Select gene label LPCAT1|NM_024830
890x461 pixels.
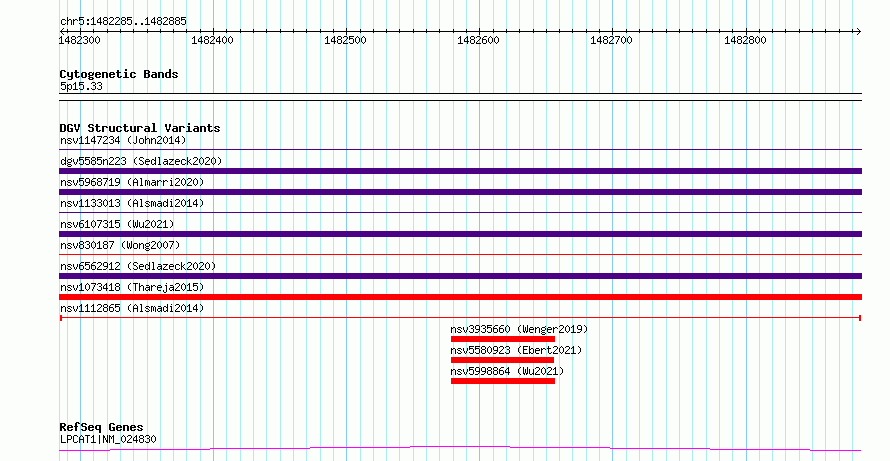point(108,439)
